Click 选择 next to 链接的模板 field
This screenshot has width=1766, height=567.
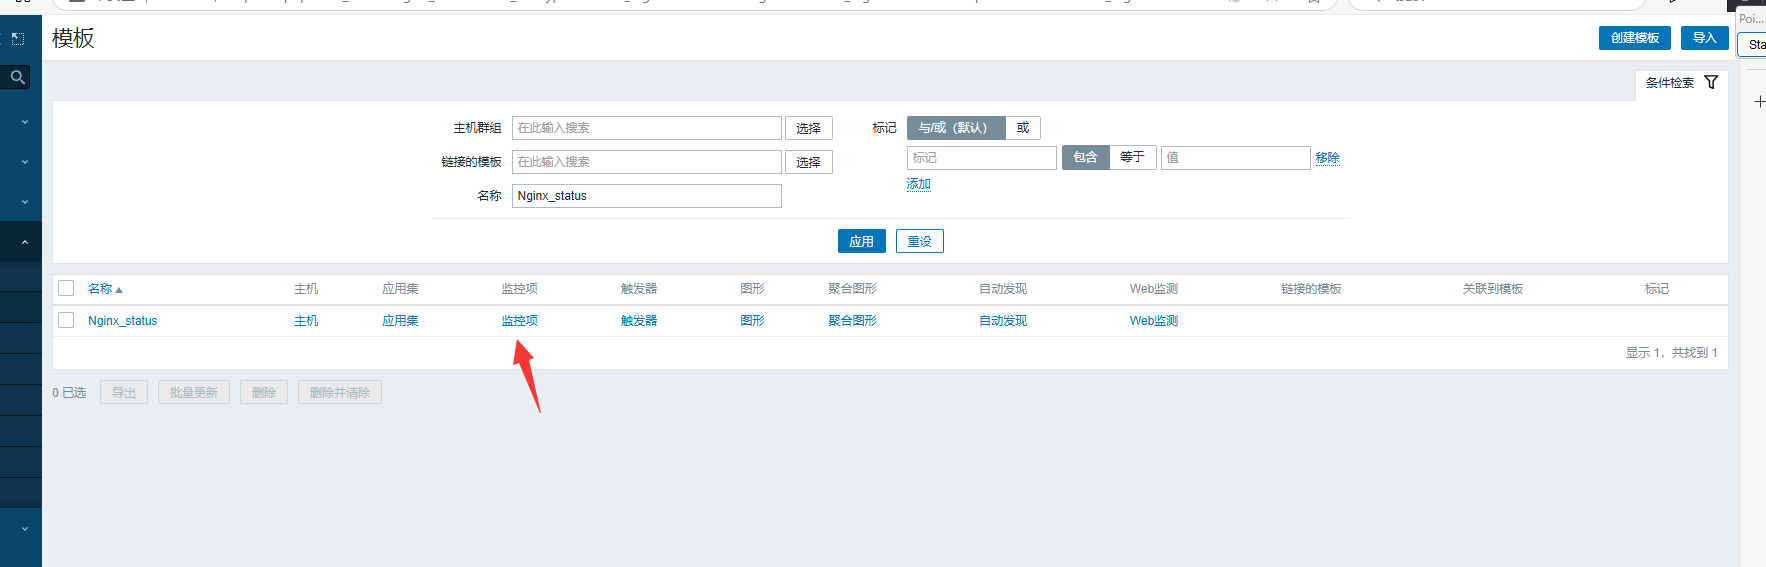[x=808, y=162]
